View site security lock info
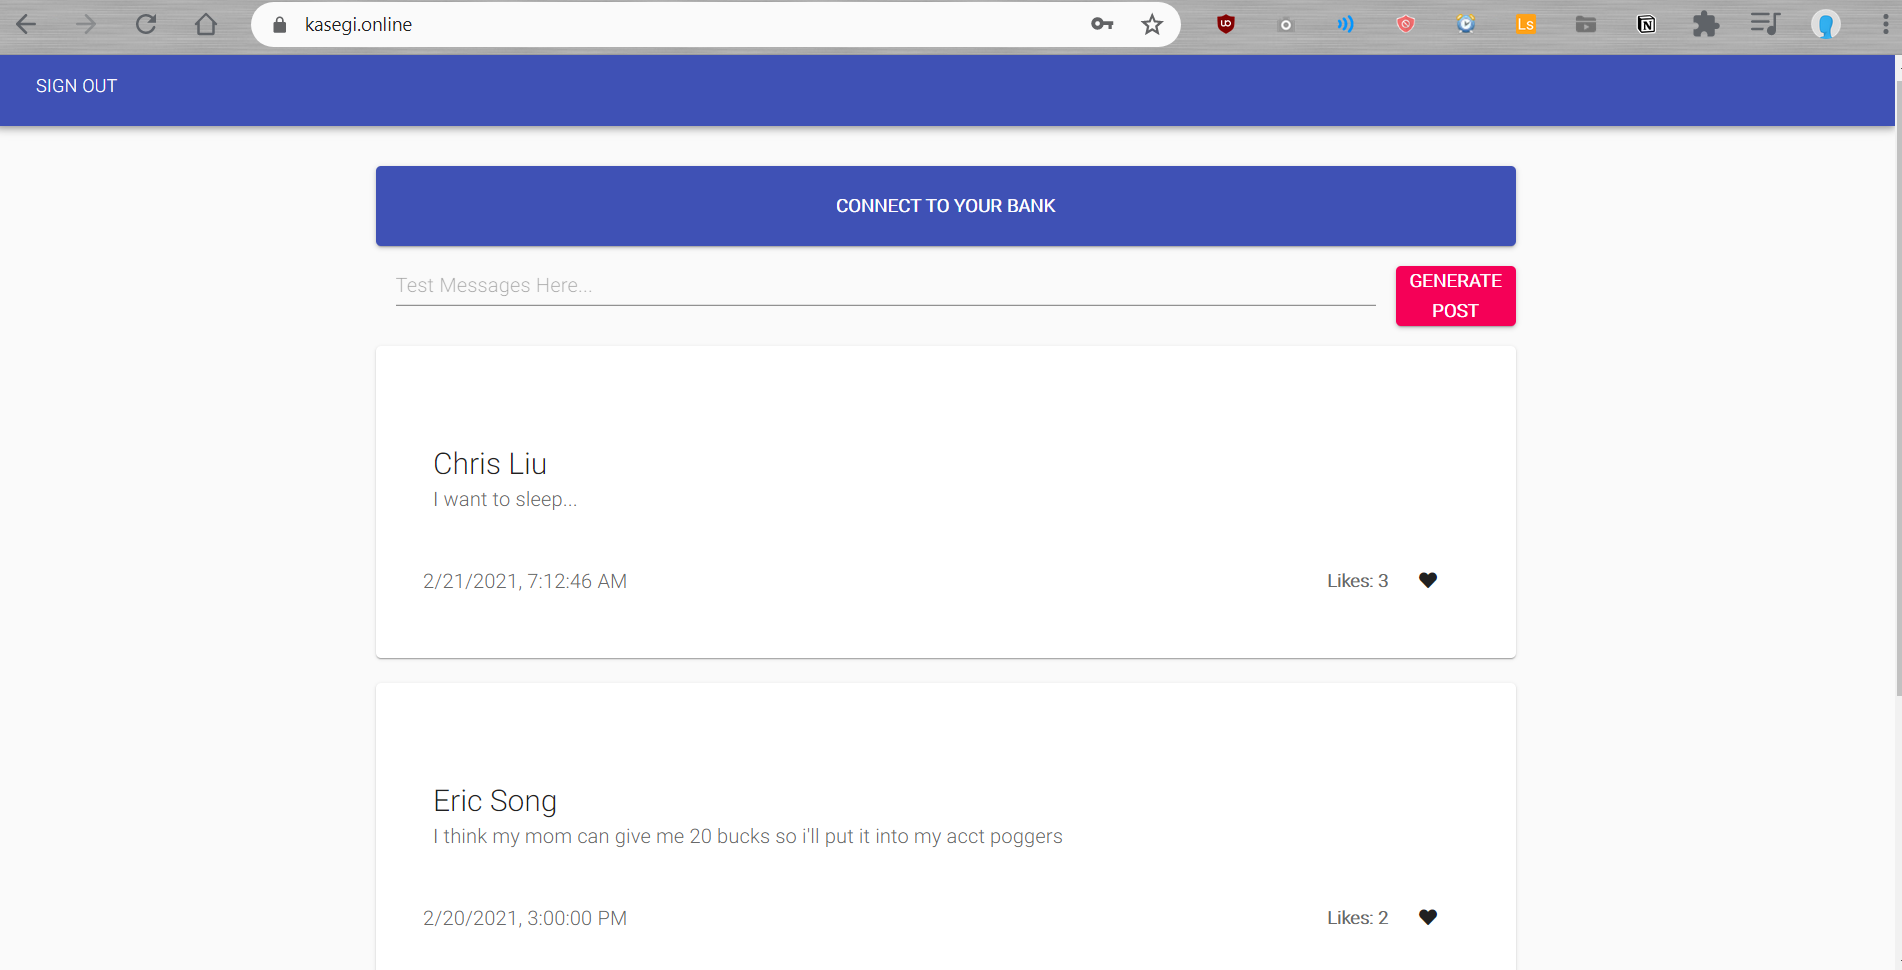 (280, 25)
